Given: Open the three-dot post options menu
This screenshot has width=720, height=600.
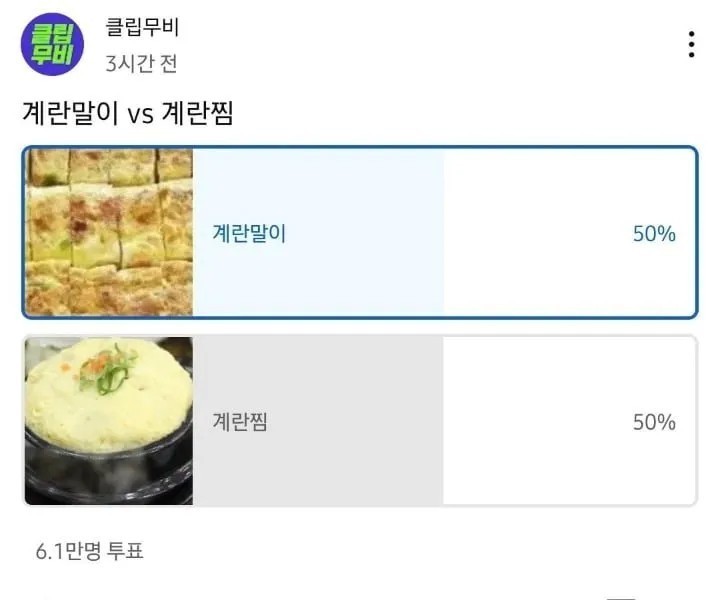Looking at the screenshot, I should coord(691,45).
